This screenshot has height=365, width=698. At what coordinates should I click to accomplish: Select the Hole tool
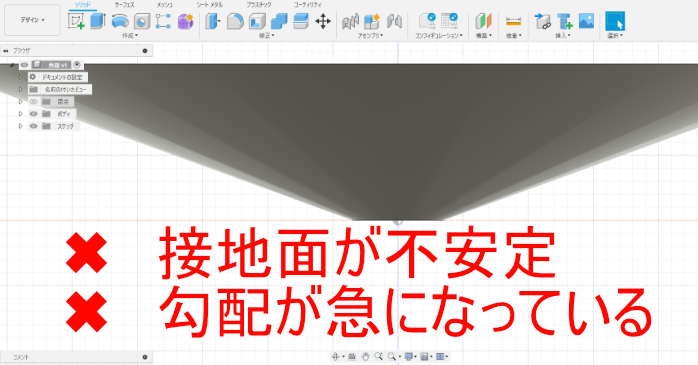click(x=142, y=21)
